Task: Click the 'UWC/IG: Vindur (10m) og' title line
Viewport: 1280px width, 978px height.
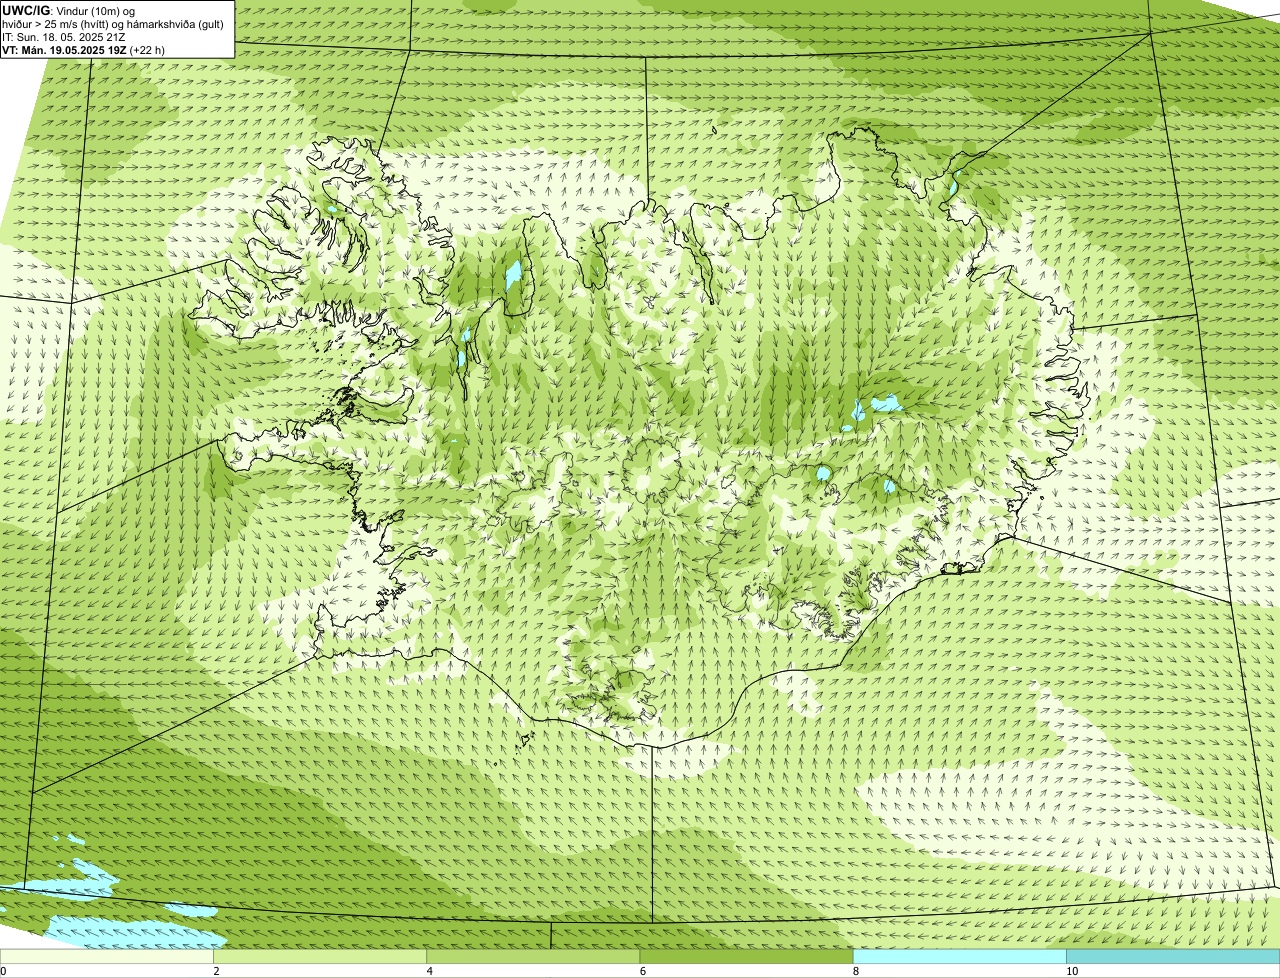Action: click(69, 11)
